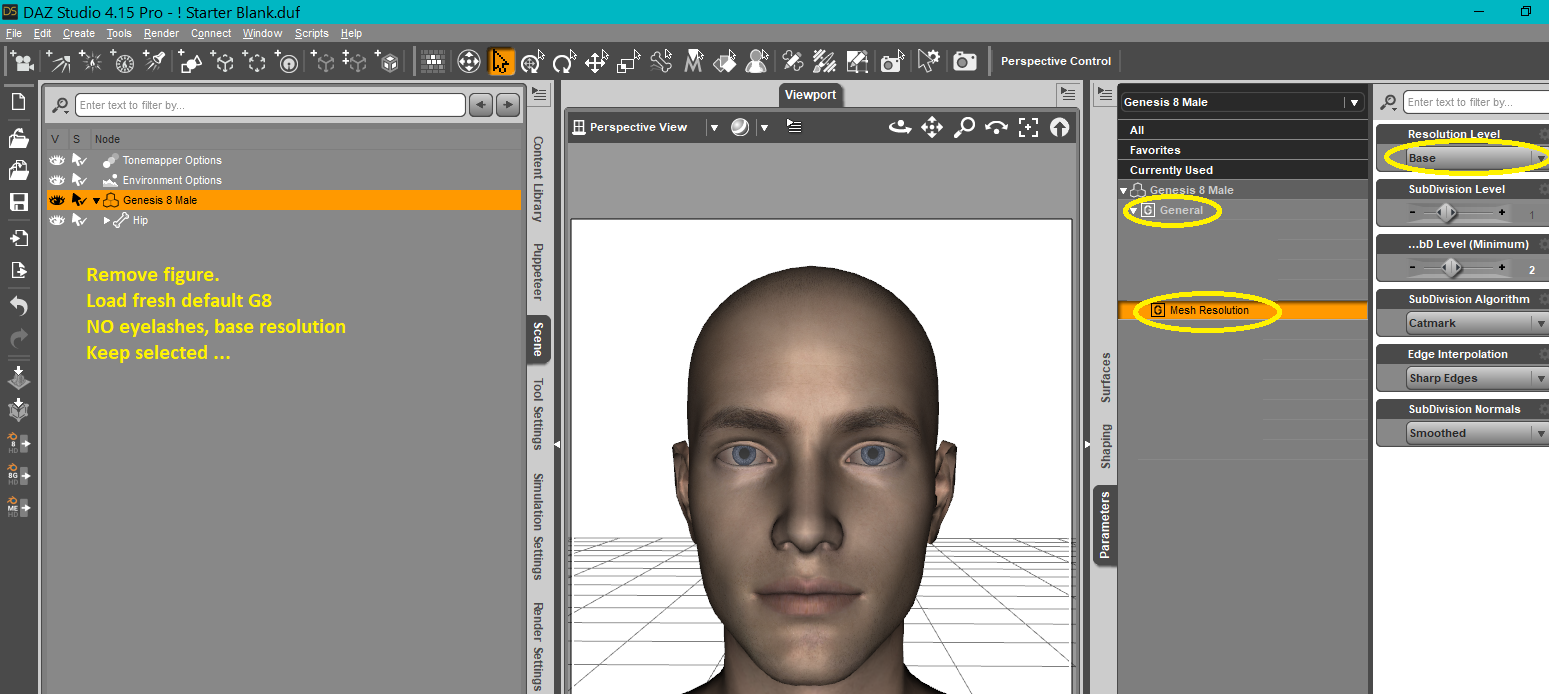This screenshot has height=694, width=1549.
Task: Click the Save floppy disk icon
Action: click(x=18, y=202)
